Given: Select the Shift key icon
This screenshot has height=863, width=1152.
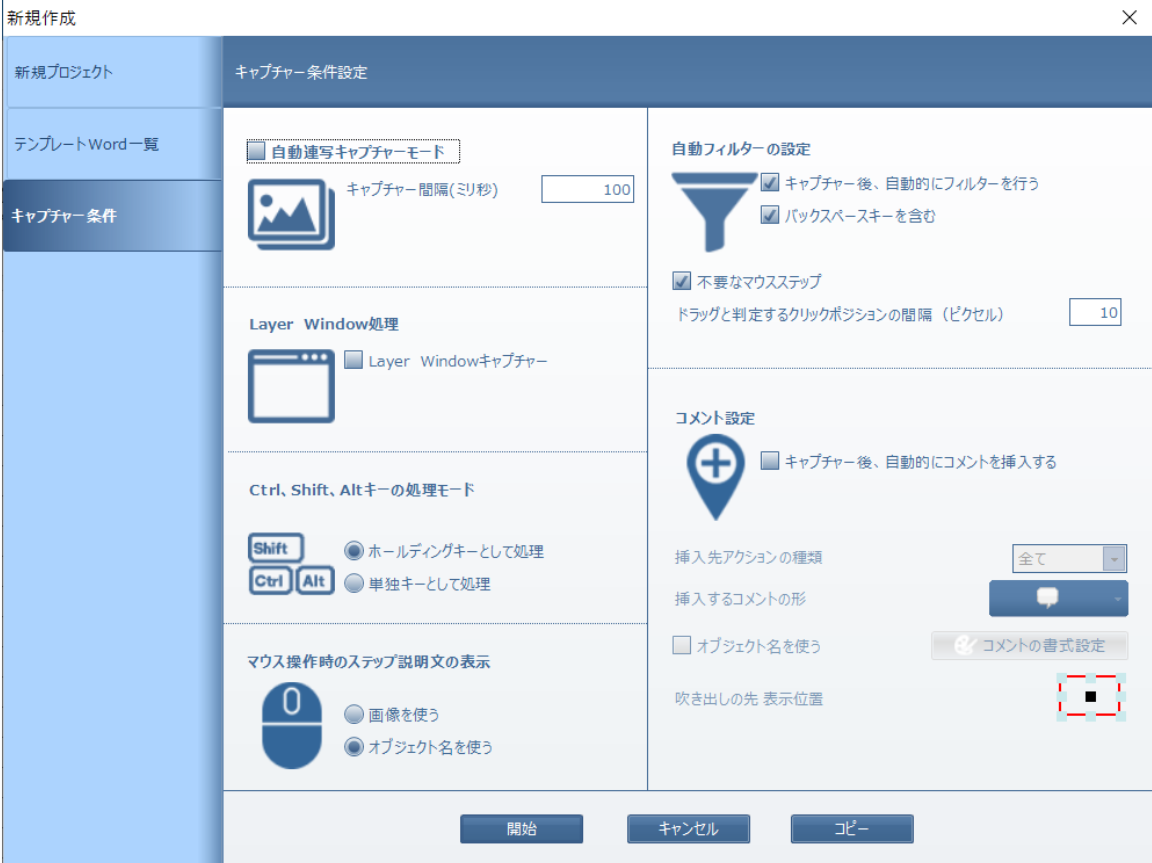Looking at the screenshot, I should pos(275,548).
